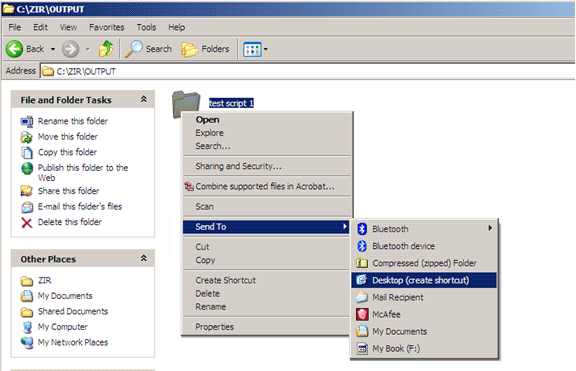Choose Create Shortcut in the context menu

[x=266, y=280]
